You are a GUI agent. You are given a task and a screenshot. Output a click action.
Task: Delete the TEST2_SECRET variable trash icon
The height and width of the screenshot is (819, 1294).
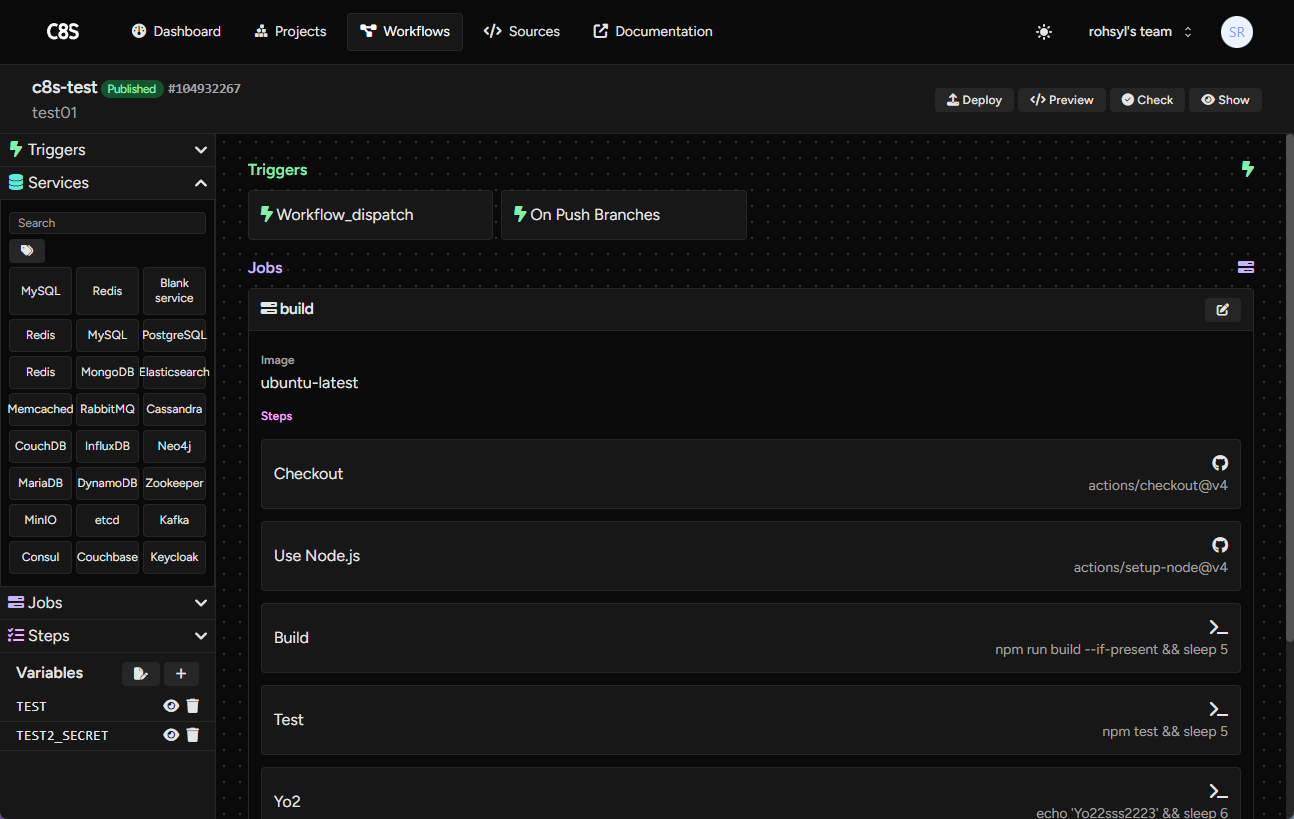(x=193, y=735)
